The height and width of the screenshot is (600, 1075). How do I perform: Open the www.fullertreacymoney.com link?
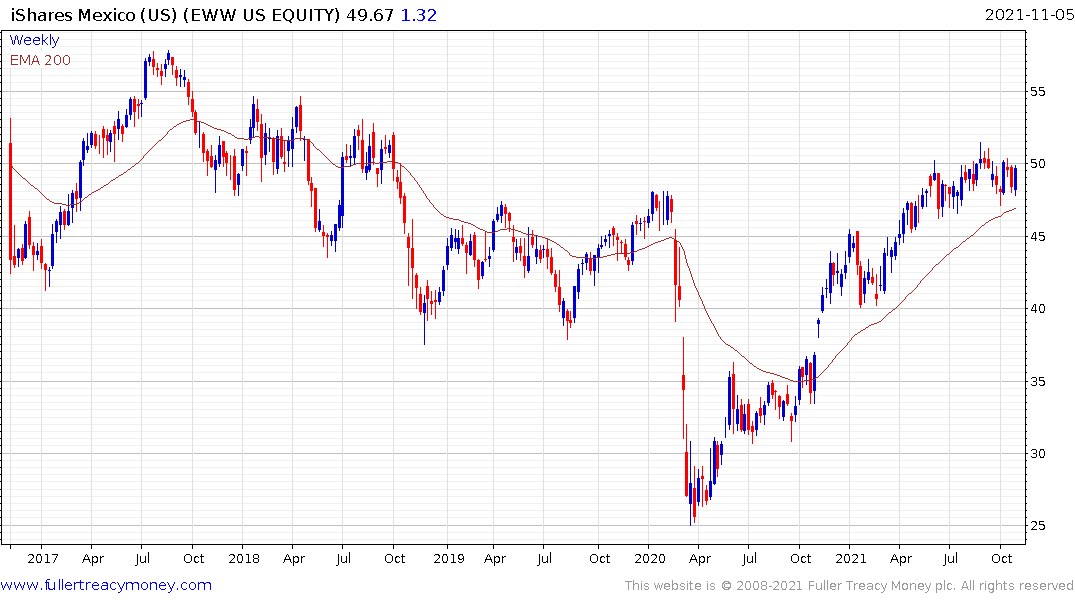(x=106, y=585)
